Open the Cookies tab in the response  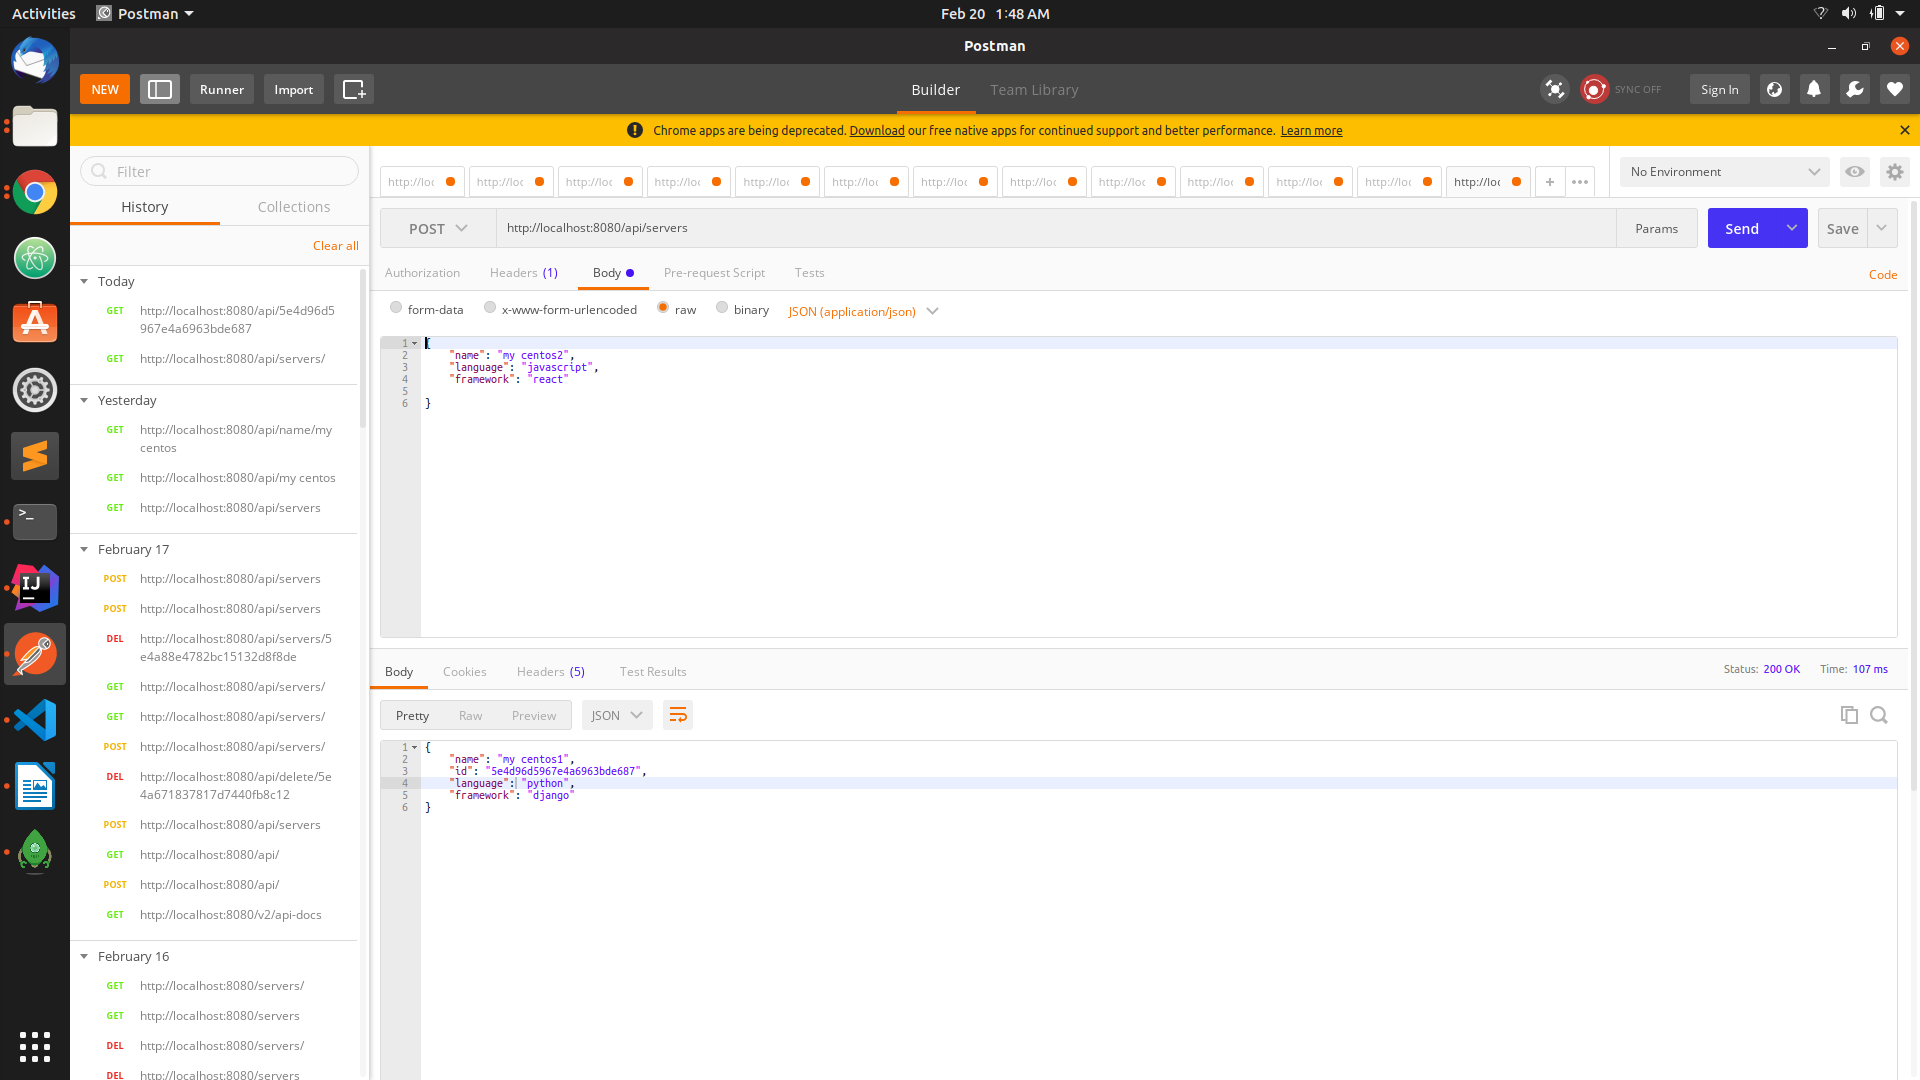(x=464, y=671)
